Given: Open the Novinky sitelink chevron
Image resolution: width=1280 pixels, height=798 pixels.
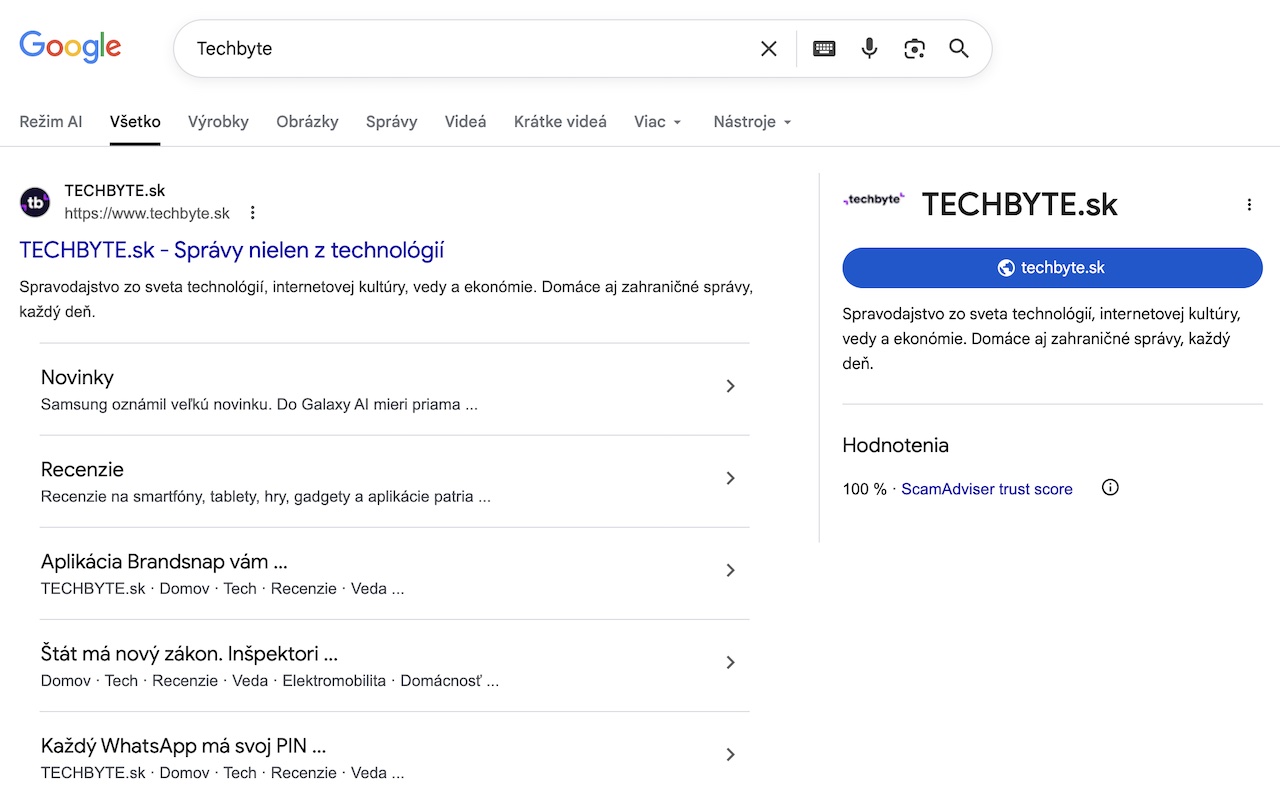Looking at the screenshot, I should pyautogui.click(x=730, y=386).
